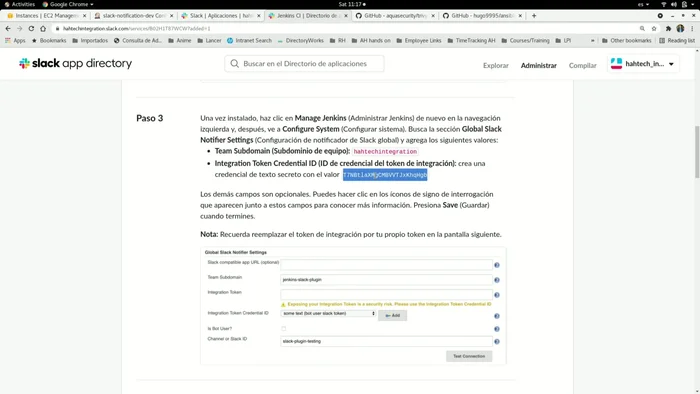This screenshot has height=394, width=700.
Task: Click the page vertical scrollbar
Action: (696, 152)
